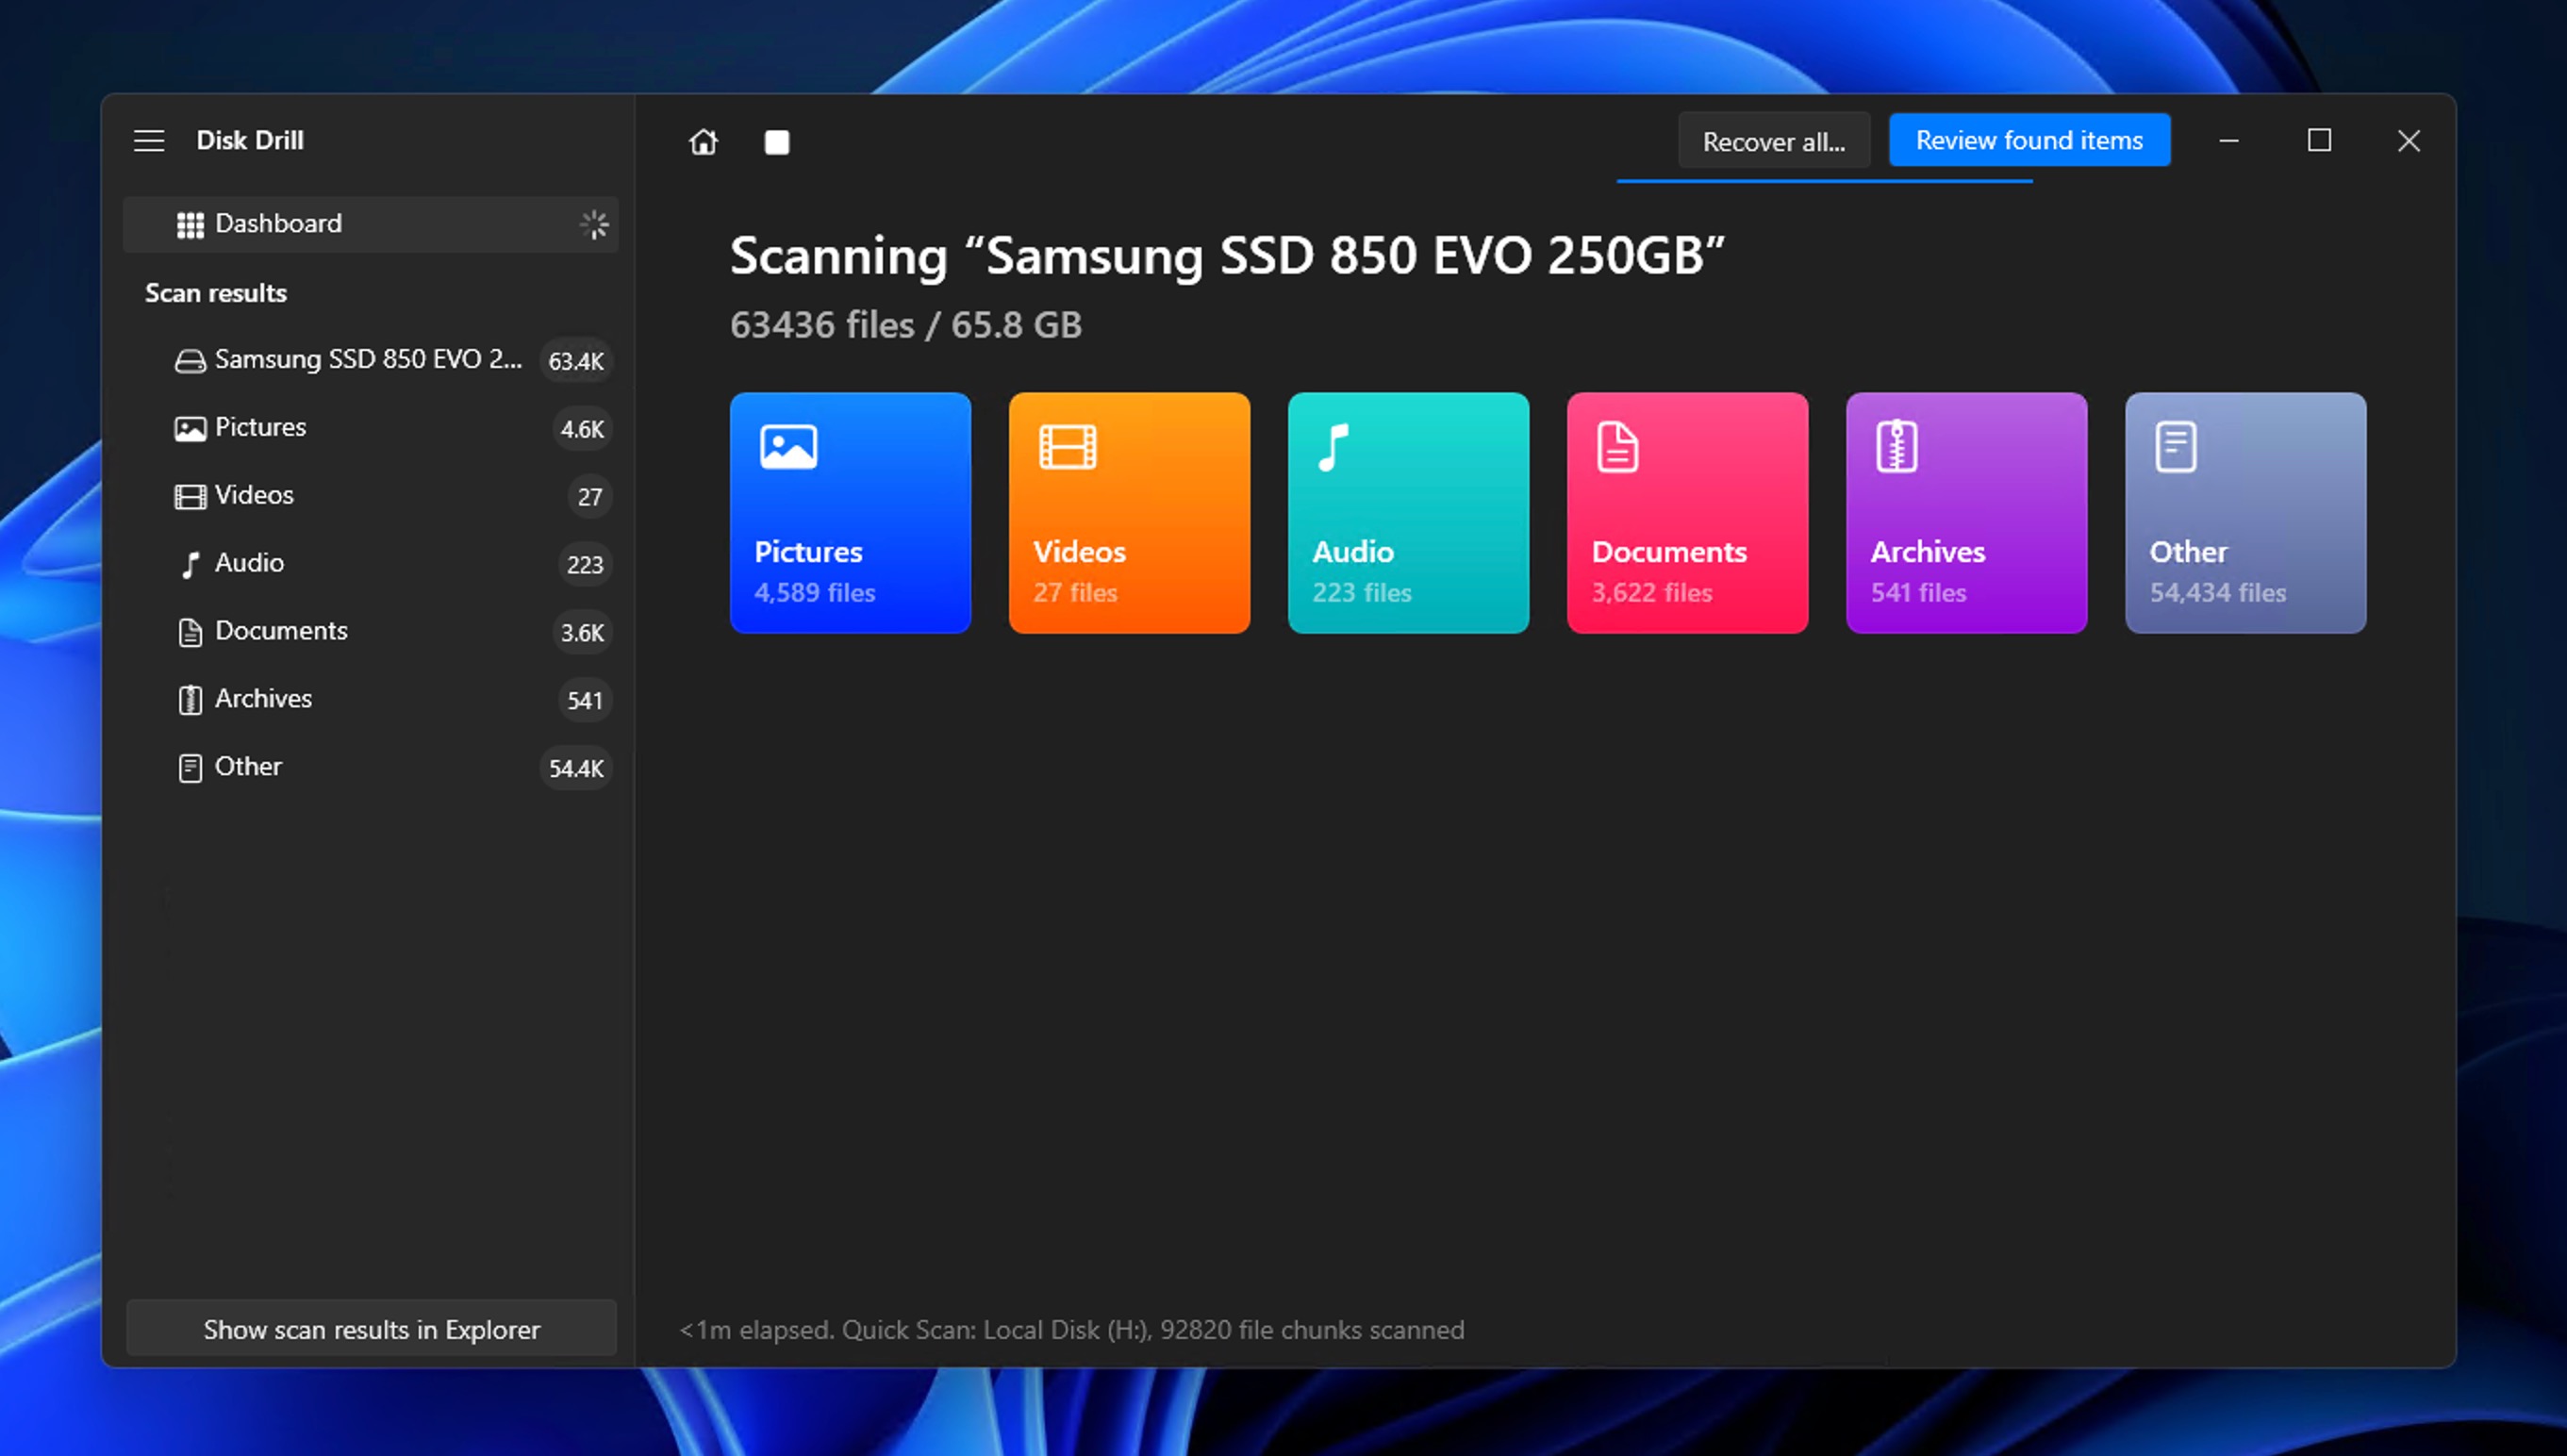Minimize the Disk Drill window
The width and height of the screenshot is (2567, 1456).
2229,141
